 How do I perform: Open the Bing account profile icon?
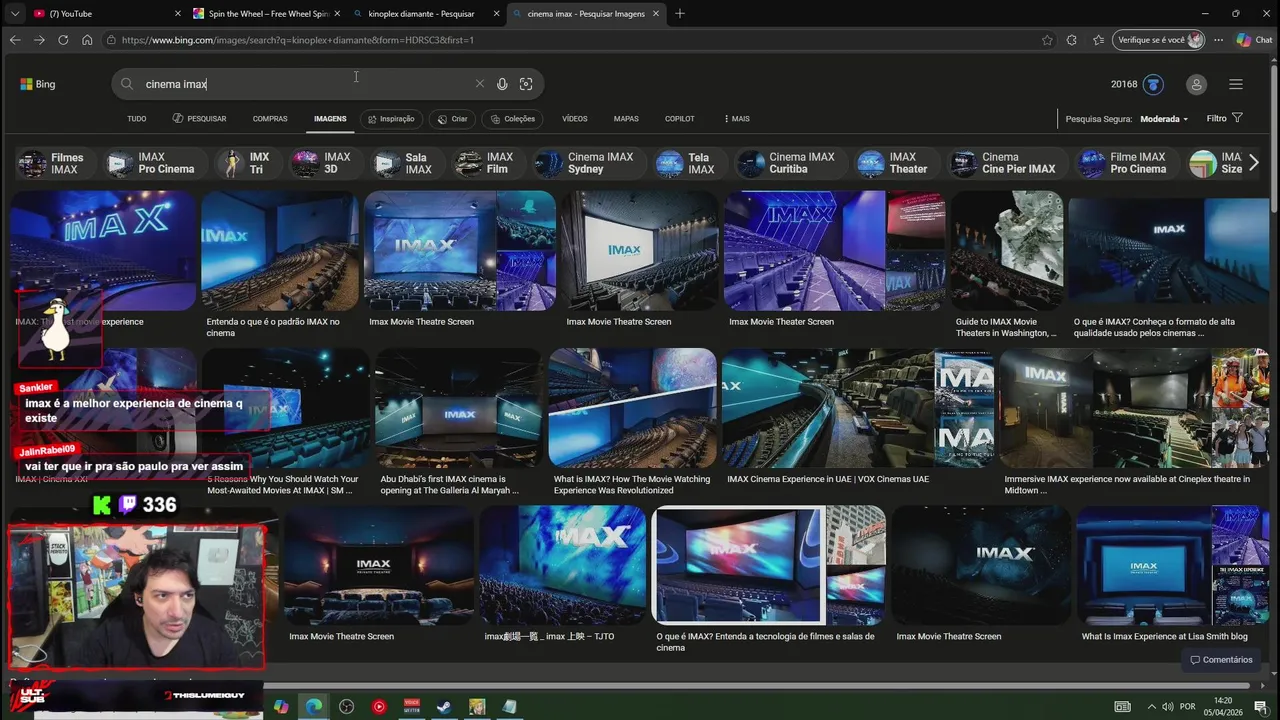click(x=1196, y=84)
